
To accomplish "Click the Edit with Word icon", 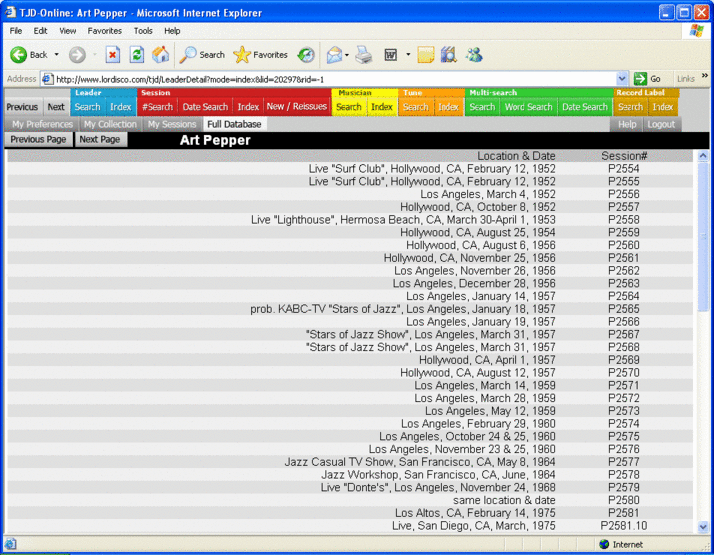I will point(391,55).
